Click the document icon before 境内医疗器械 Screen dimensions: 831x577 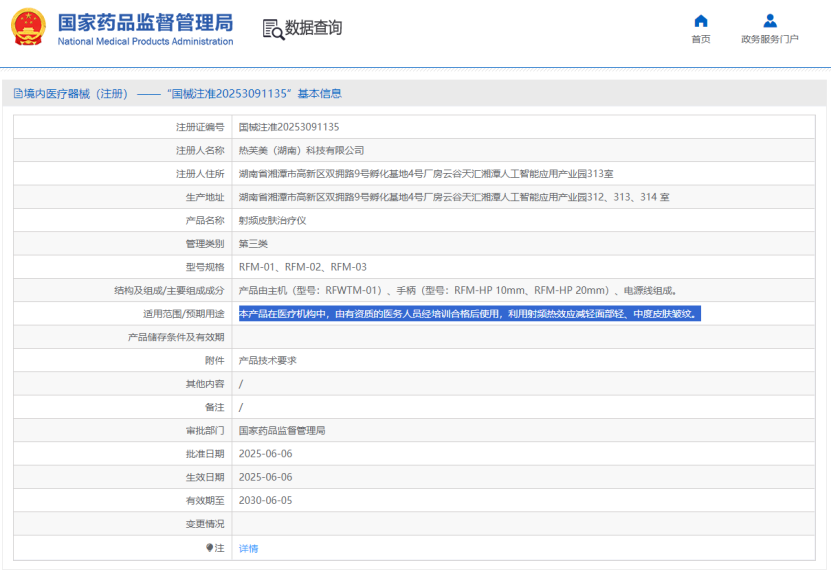coord(17,94)
